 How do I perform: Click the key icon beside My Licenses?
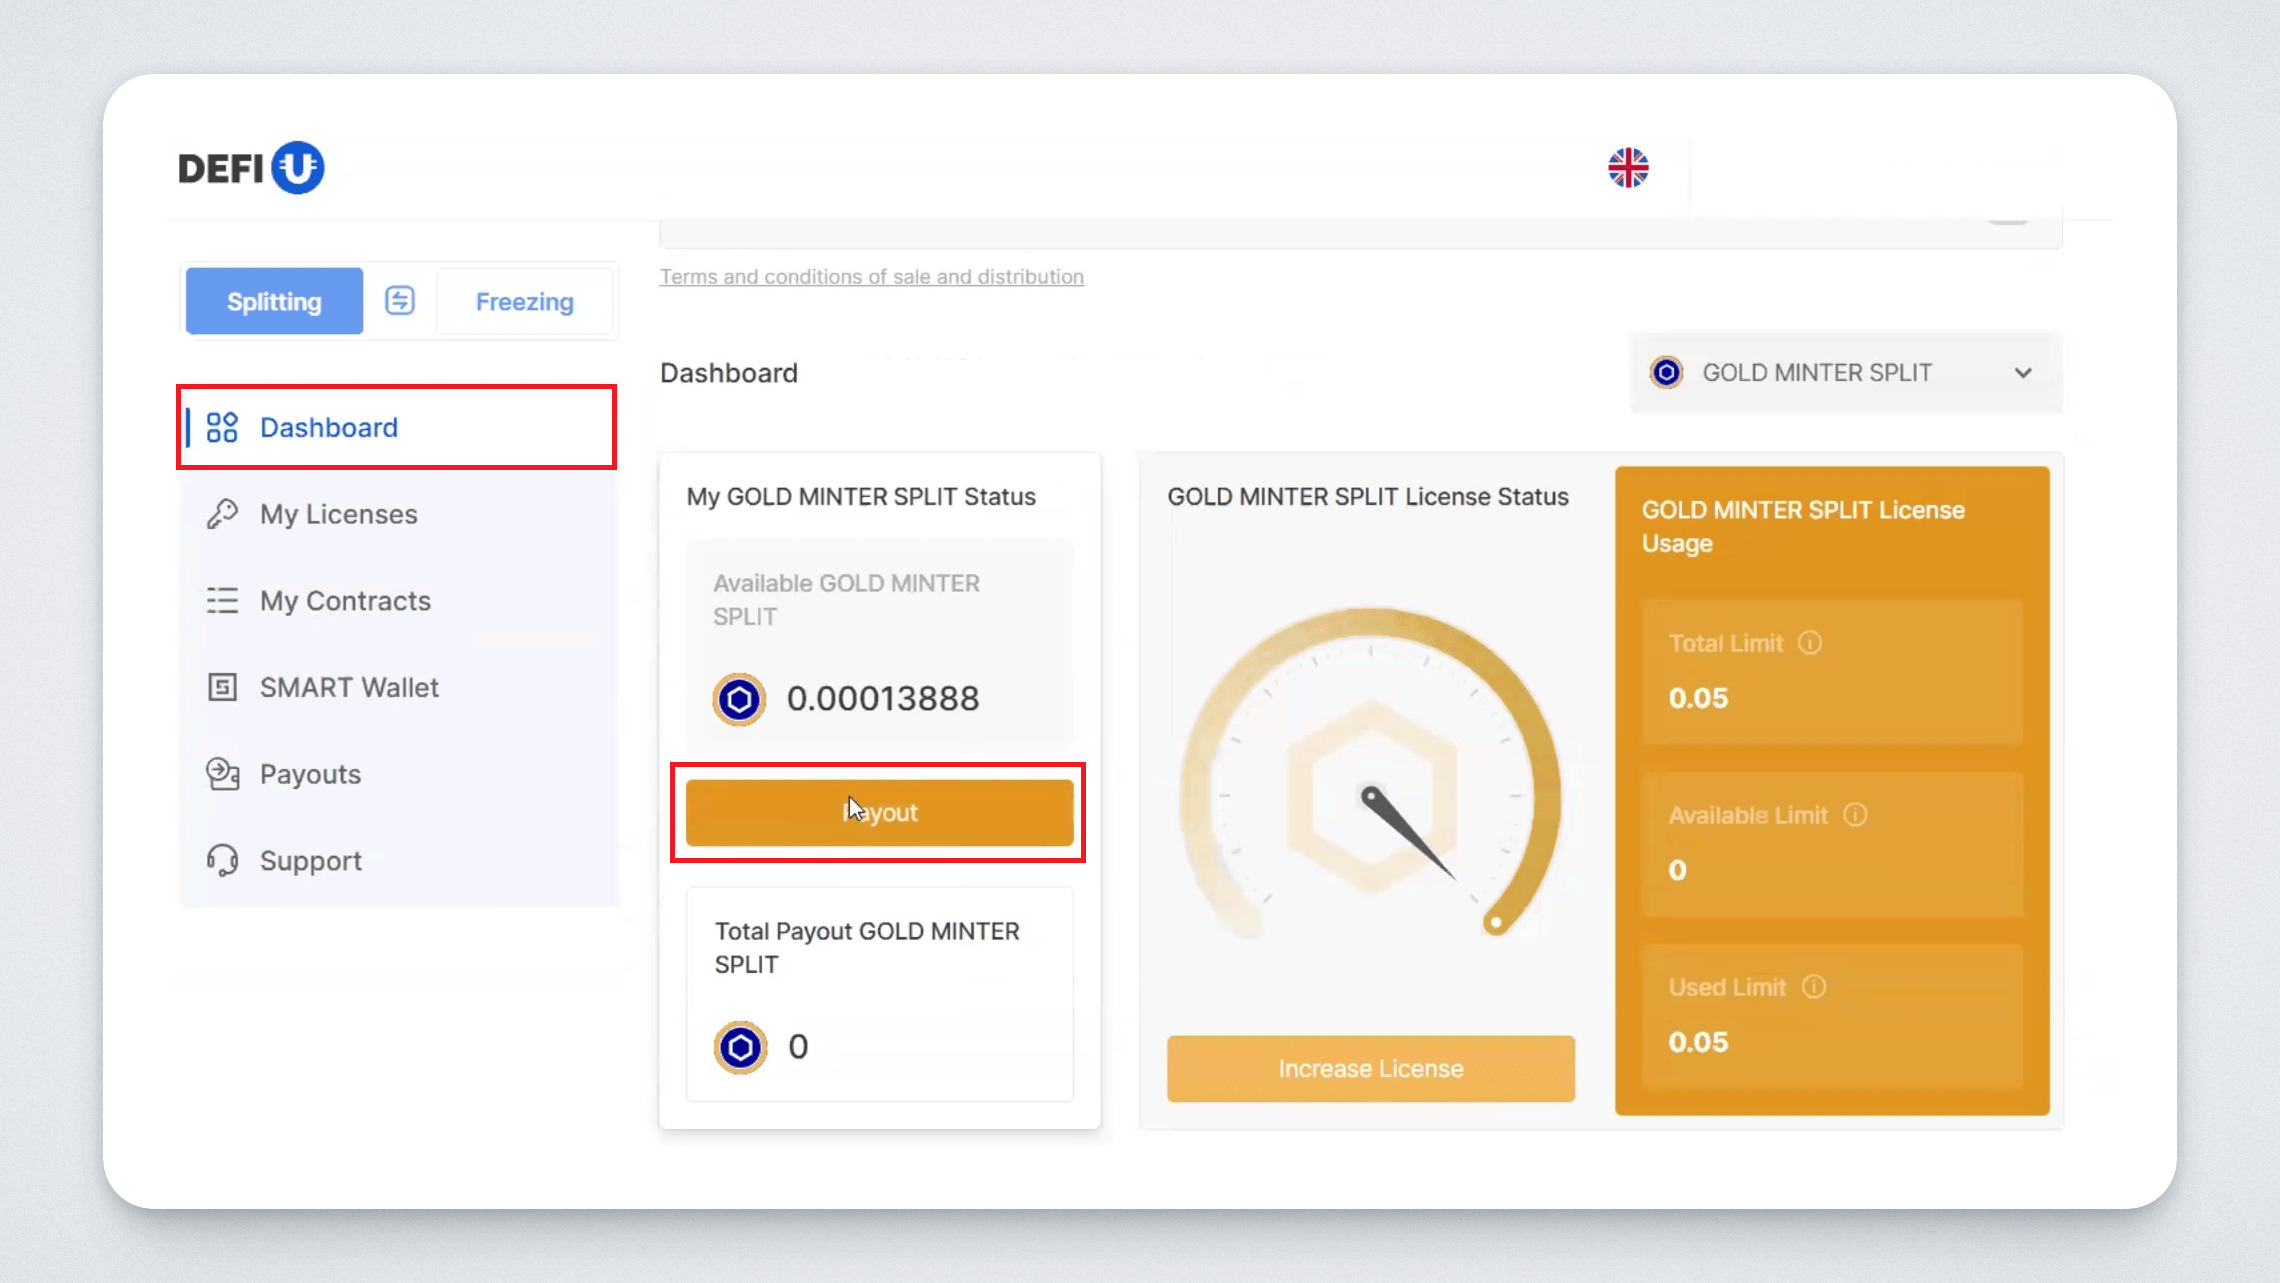pos(222,514)
